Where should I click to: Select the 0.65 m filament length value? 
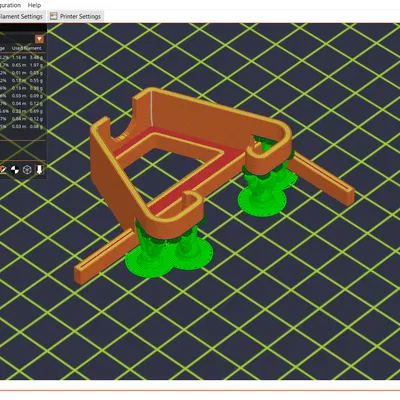[19, 65]
